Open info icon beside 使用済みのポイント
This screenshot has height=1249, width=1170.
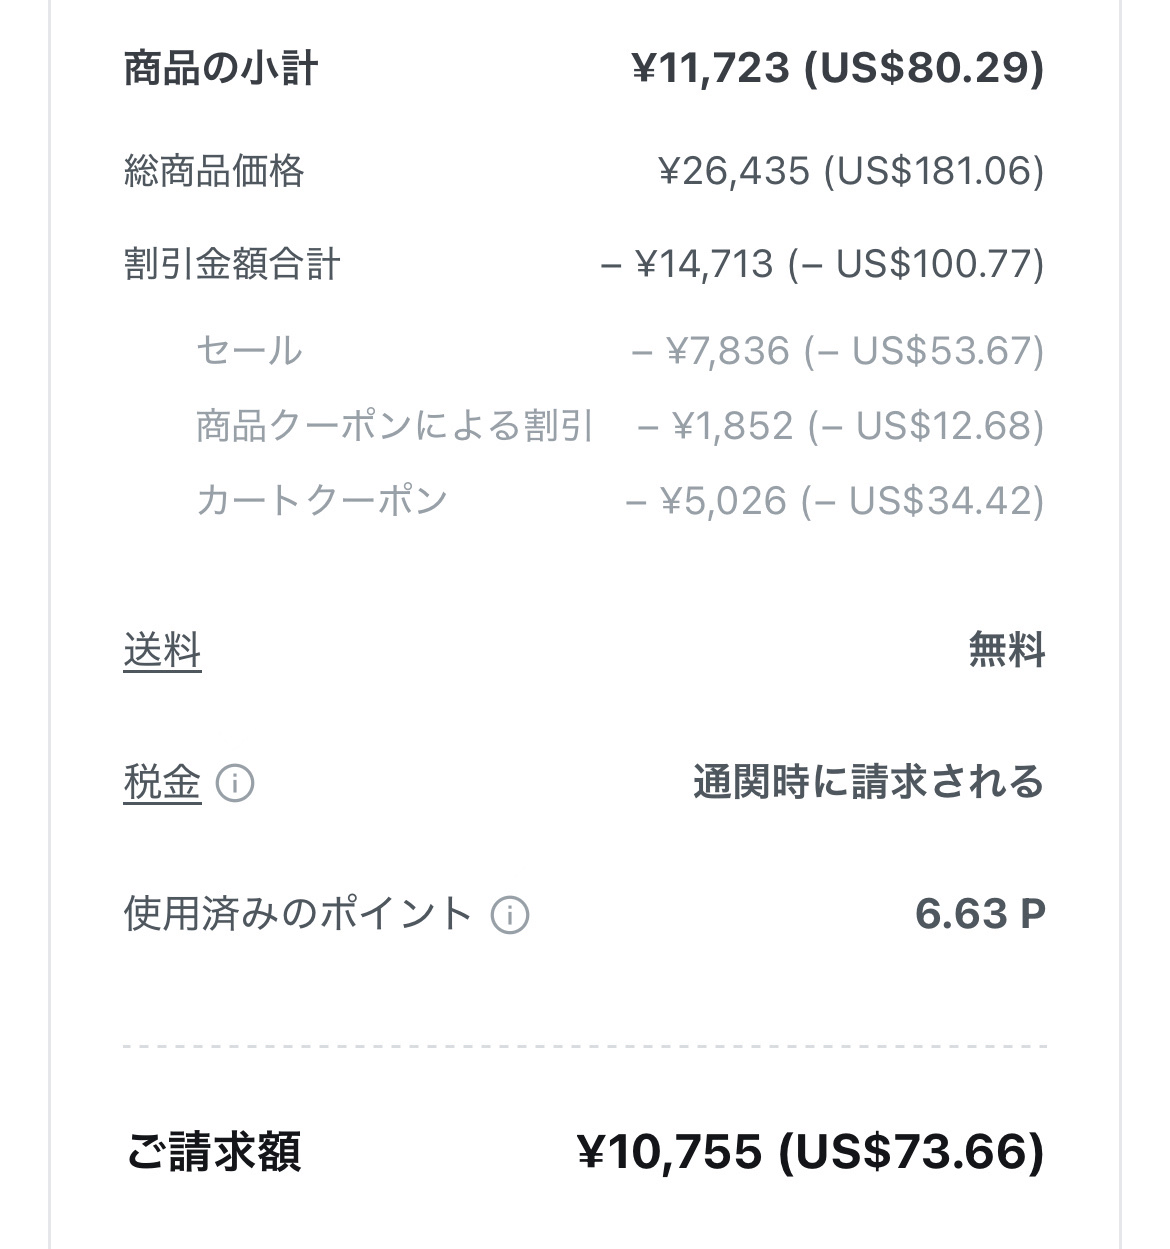[x=509, y=914]
